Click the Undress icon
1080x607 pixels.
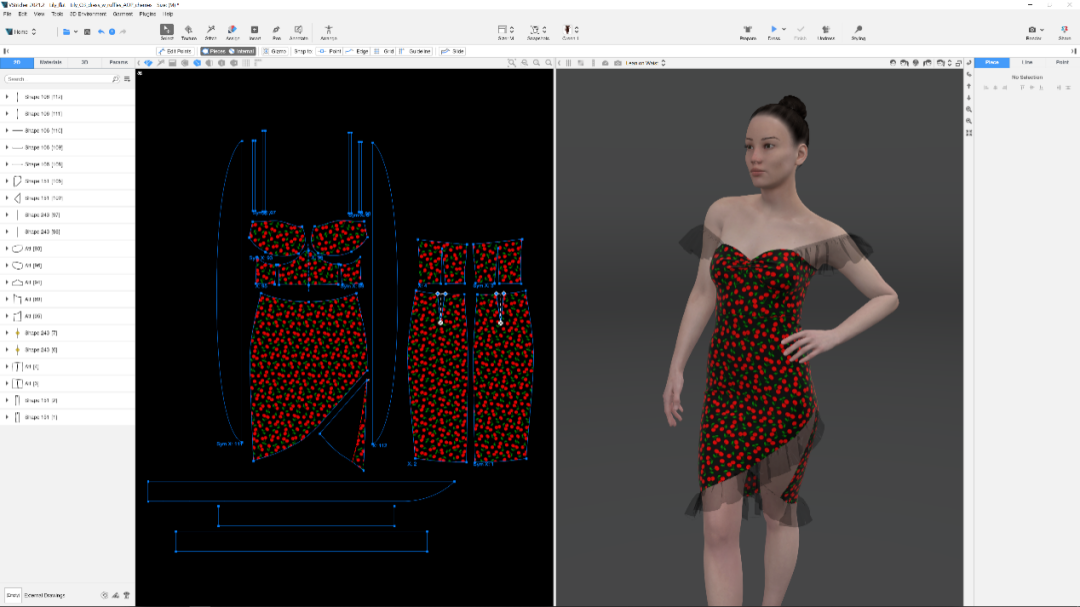826,31
